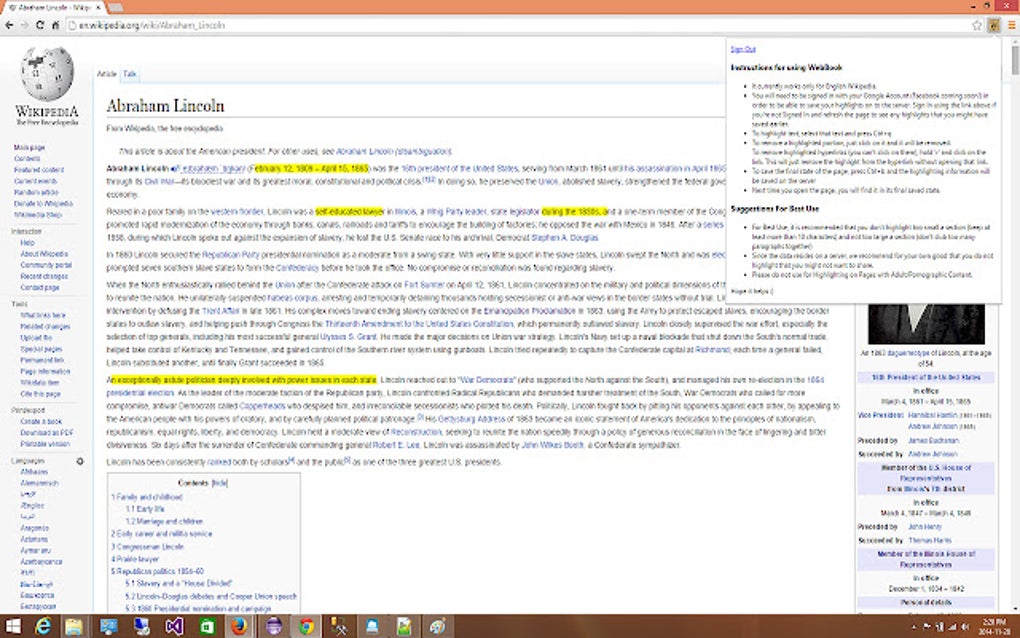Click Page information link
Screen dimensions: 1020x638
(x=45, y=371)
